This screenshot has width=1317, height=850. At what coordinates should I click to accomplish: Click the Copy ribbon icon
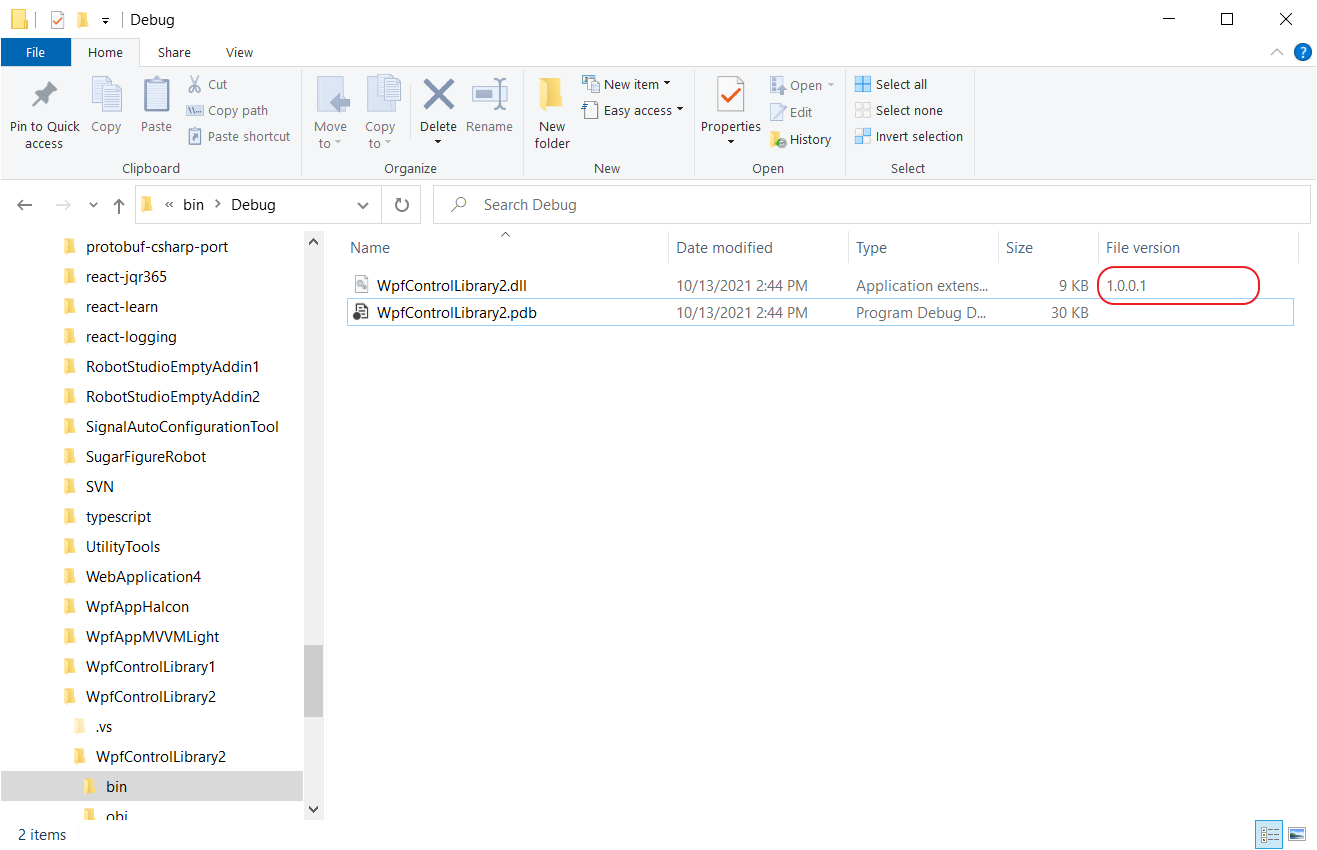[x=106, y=96]
